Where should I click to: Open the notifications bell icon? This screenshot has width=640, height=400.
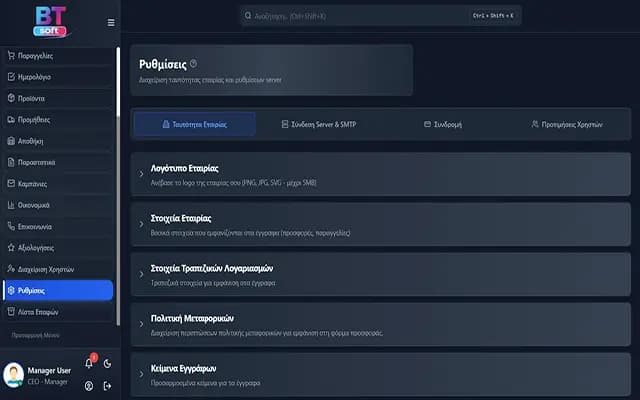(x=89, y=364)
